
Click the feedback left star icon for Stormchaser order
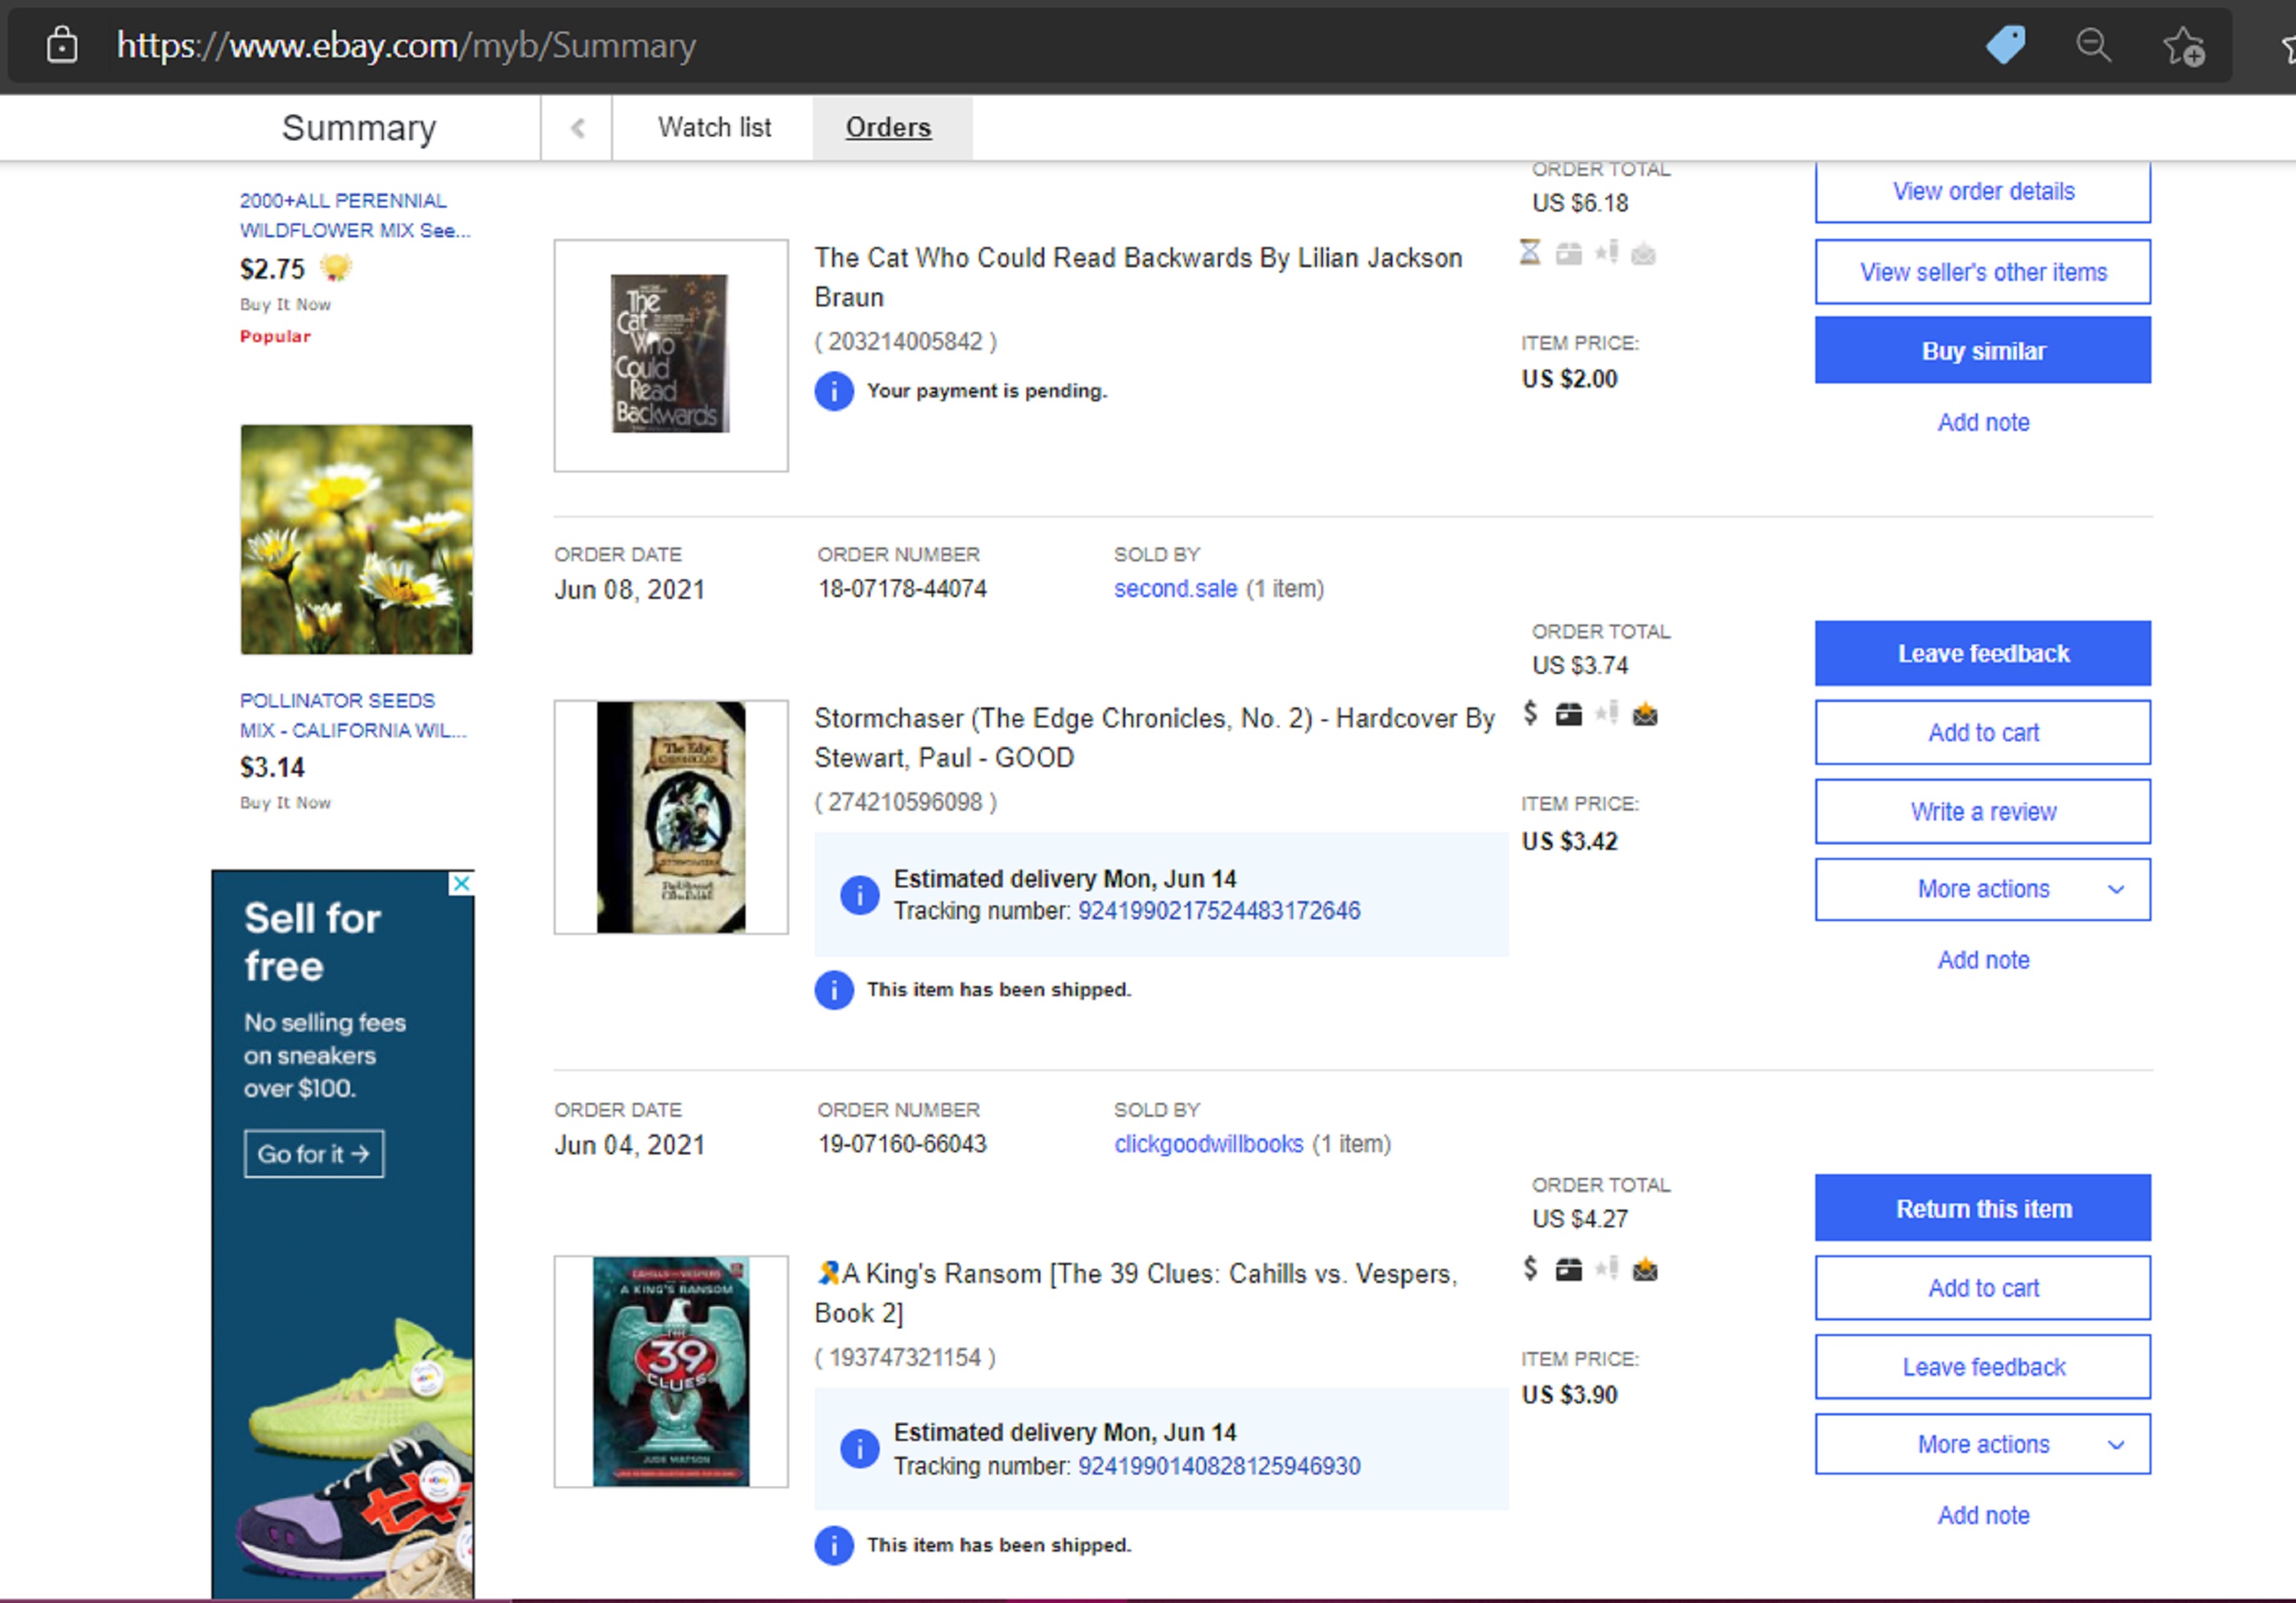tap(1607, 713)
